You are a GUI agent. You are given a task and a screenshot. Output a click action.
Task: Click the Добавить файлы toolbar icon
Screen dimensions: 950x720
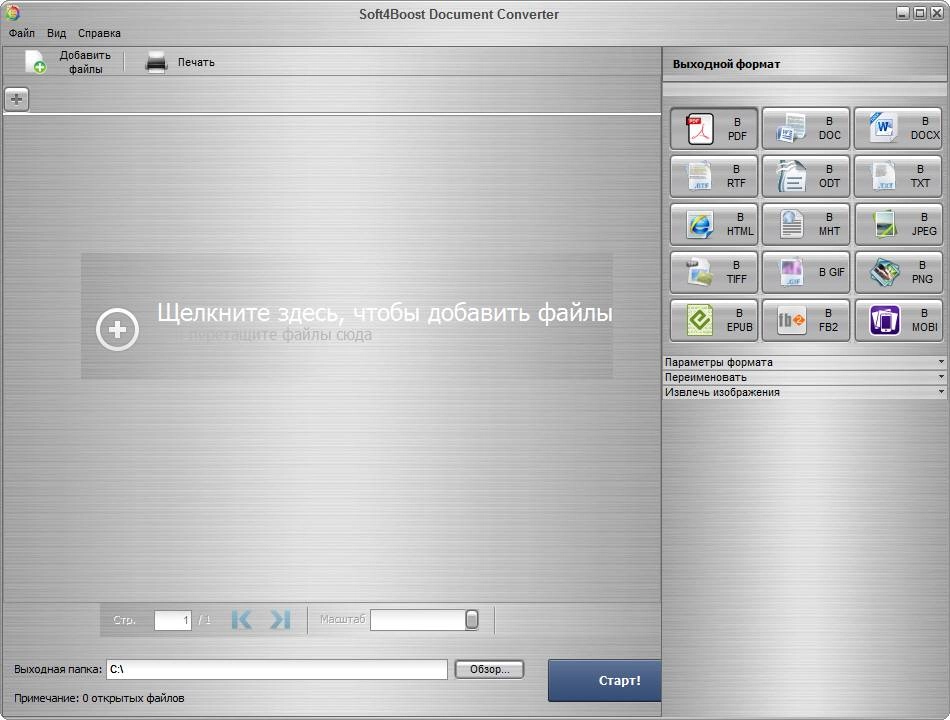[36, 62]
